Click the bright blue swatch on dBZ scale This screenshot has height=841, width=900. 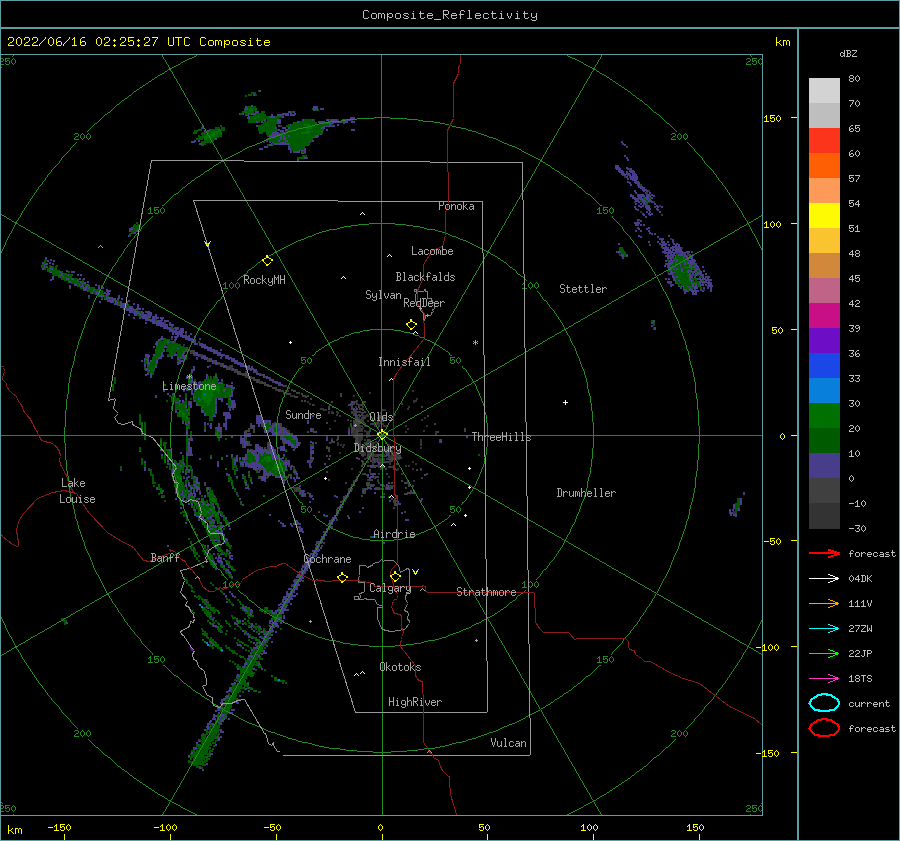pos(824,365)
